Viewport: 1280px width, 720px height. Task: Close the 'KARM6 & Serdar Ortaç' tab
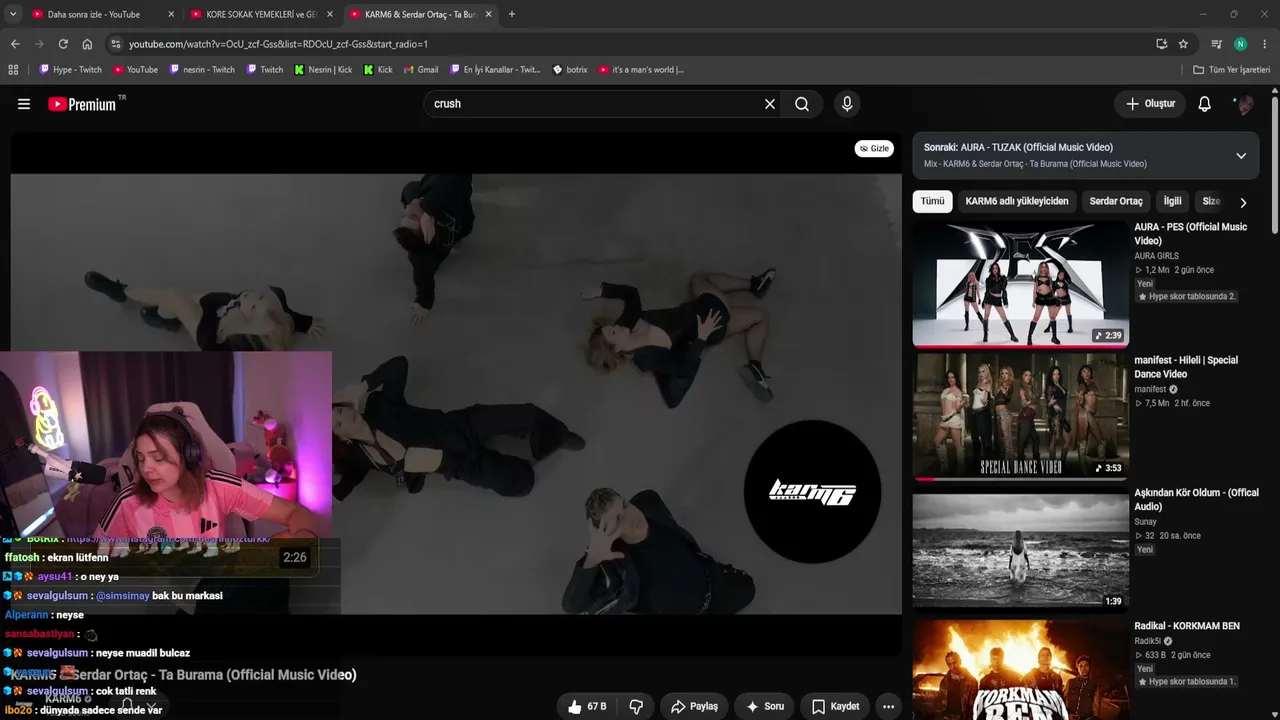(x=489, y=14)
